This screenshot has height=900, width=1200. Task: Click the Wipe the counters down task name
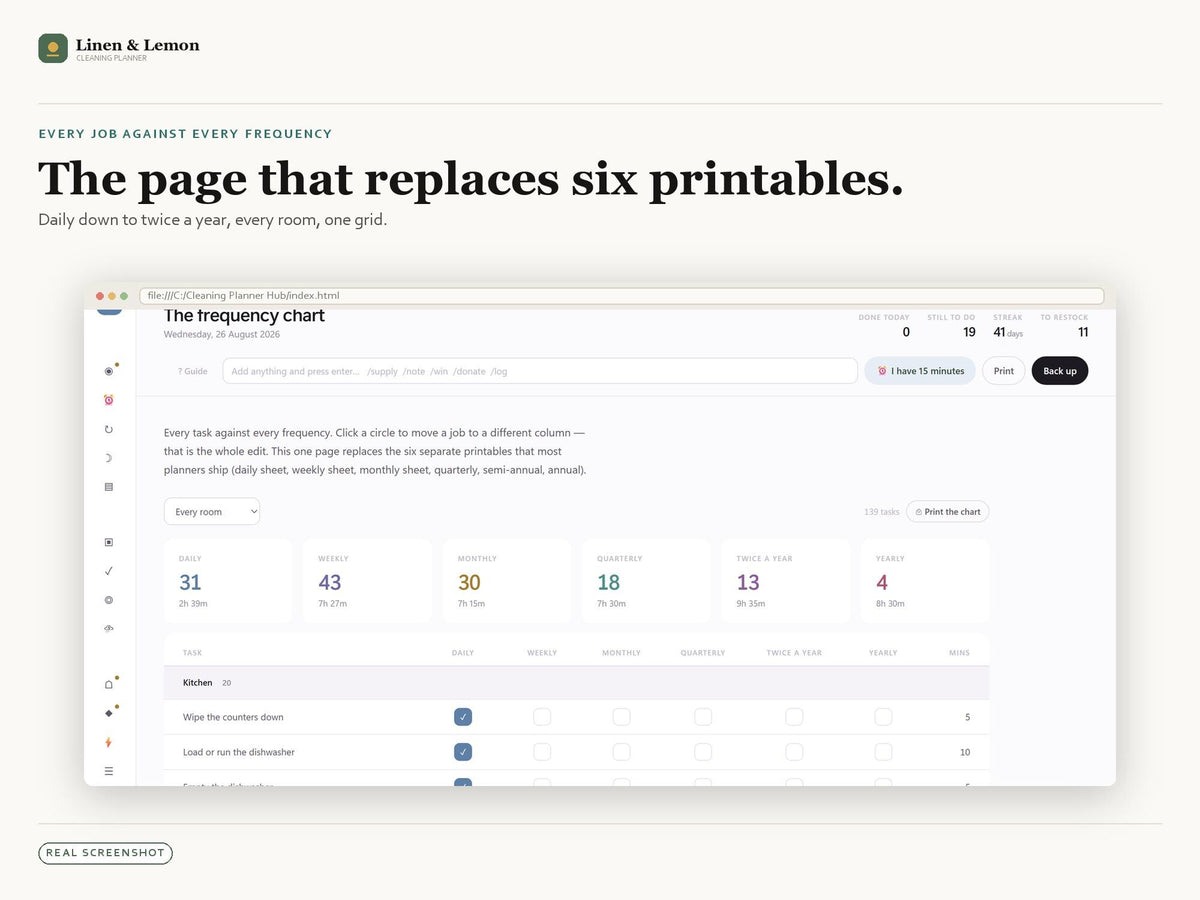point(233,717)
